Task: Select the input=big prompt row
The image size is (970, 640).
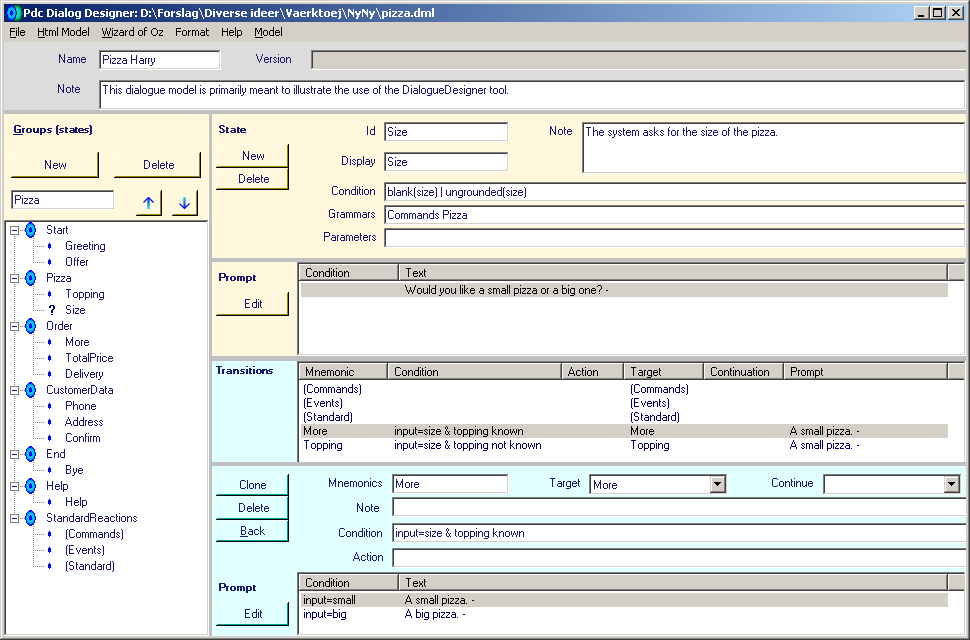Action: tap(625, 614)
